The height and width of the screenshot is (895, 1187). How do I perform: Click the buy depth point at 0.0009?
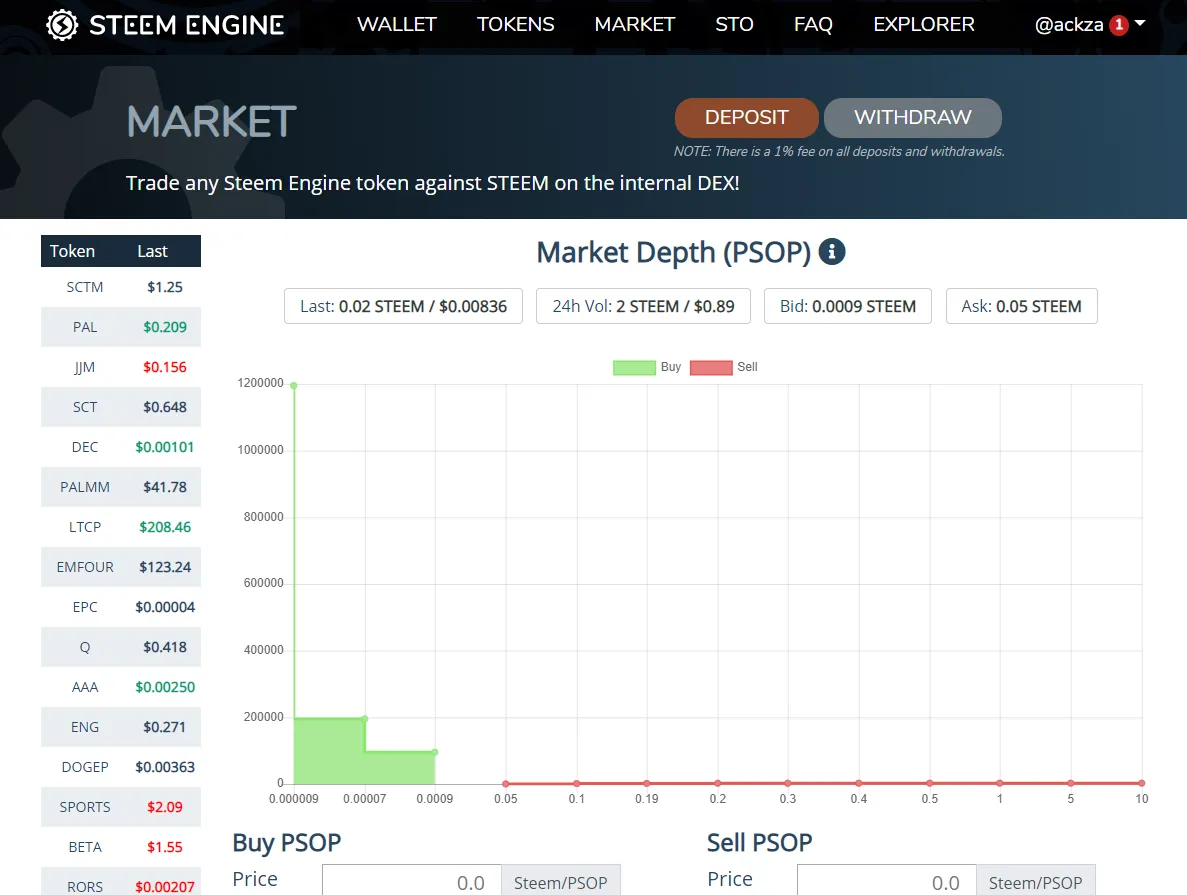435,752
